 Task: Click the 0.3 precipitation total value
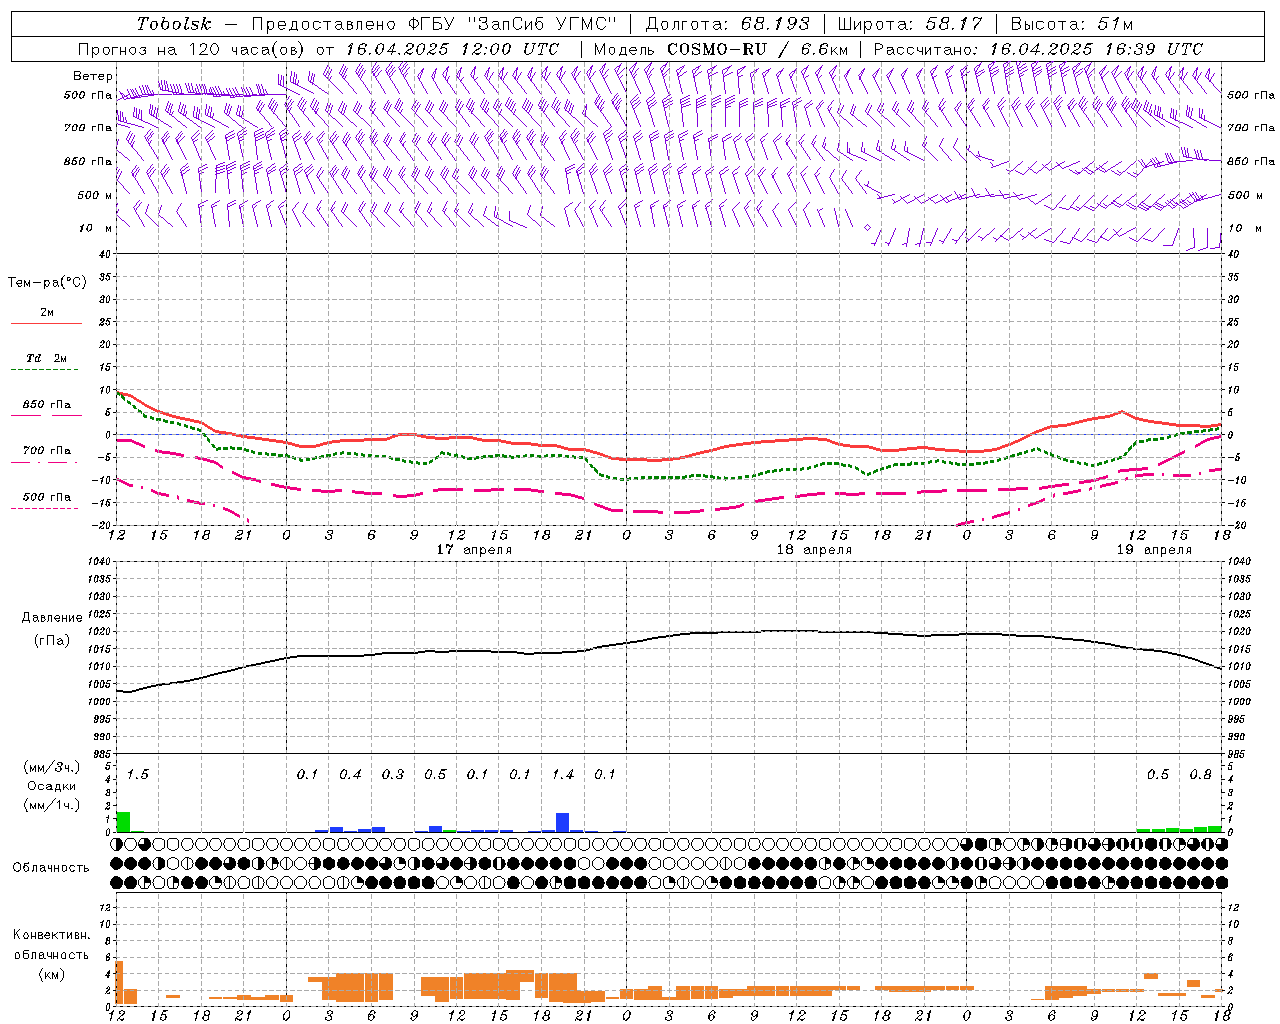[x=393, y=775]
